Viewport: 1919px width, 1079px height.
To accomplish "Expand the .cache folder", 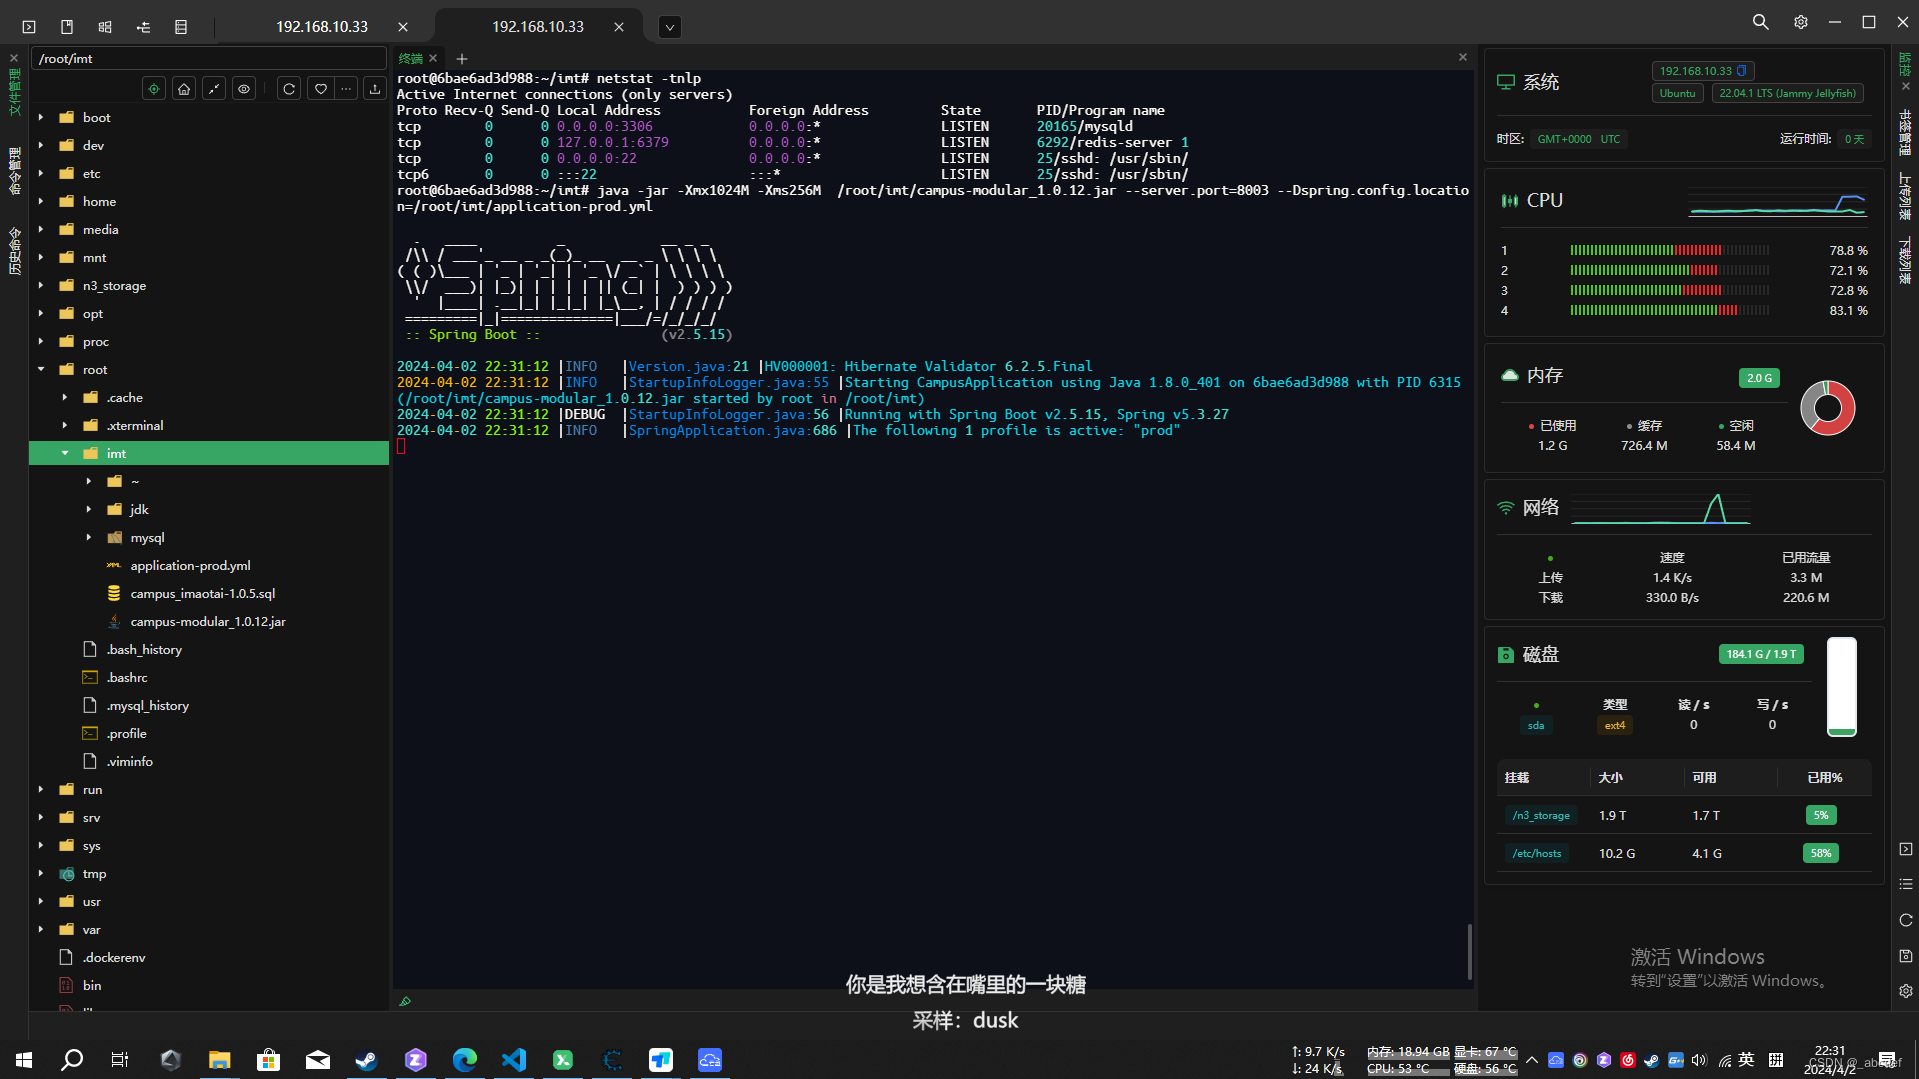I will click(x=65, y=397).
